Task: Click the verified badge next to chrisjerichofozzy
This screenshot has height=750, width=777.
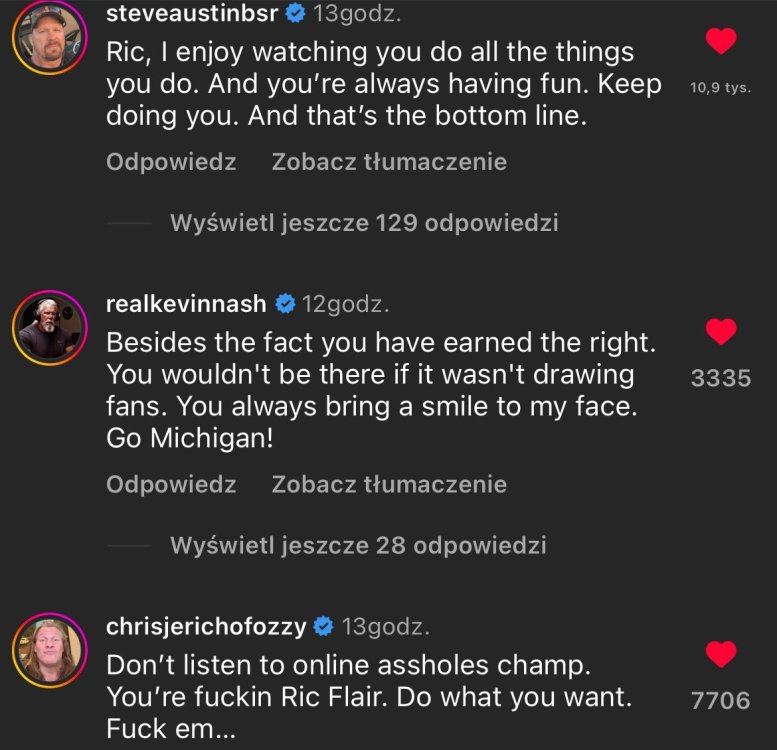Action: (324, 627)
